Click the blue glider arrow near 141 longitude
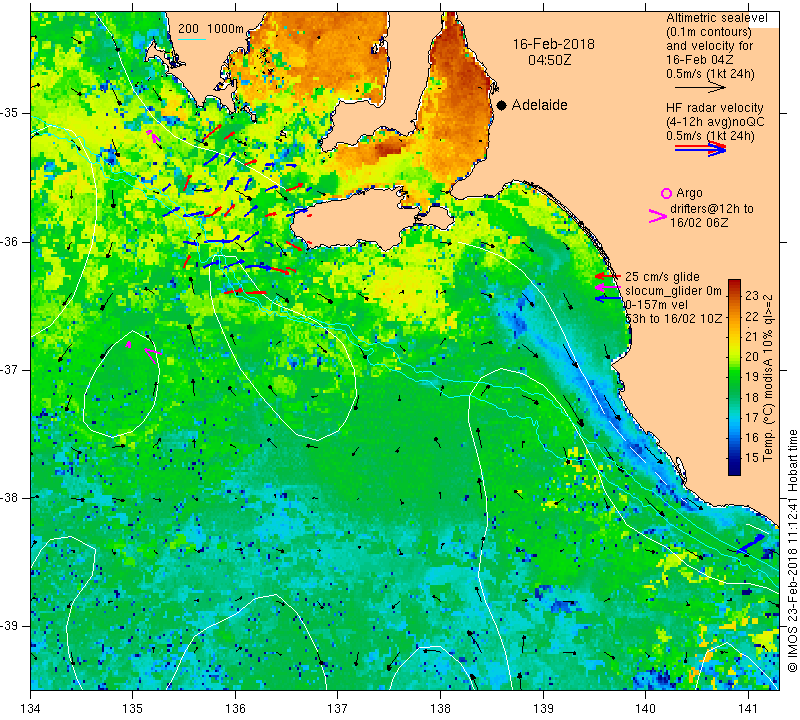This screenshot has height=720, width=800. tap(750, 543)
